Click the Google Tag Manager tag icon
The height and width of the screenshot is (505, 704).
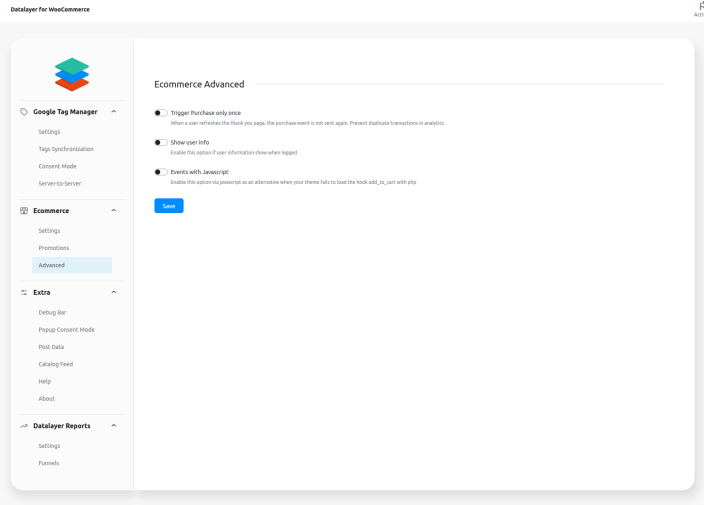24,112
